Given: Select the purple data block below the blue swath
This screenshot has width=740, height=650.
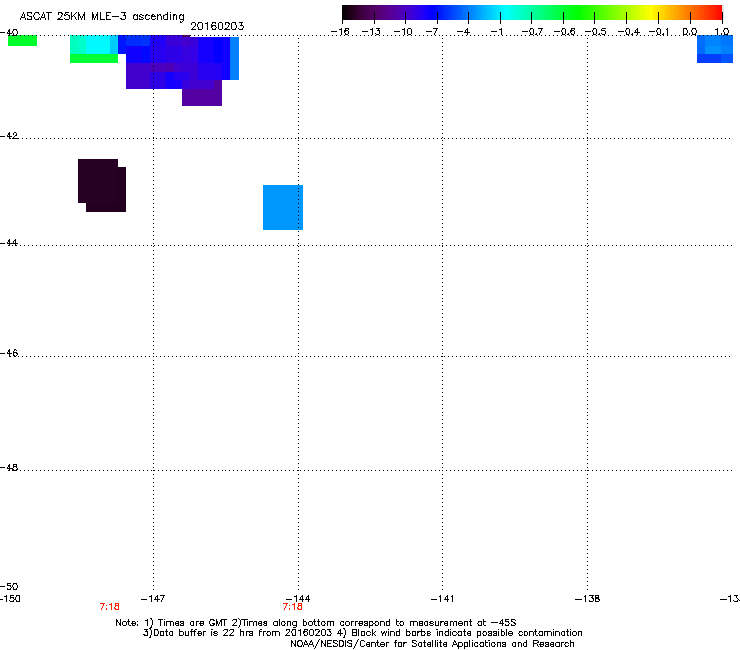Looking at the screenshot, I should (202, 93).
